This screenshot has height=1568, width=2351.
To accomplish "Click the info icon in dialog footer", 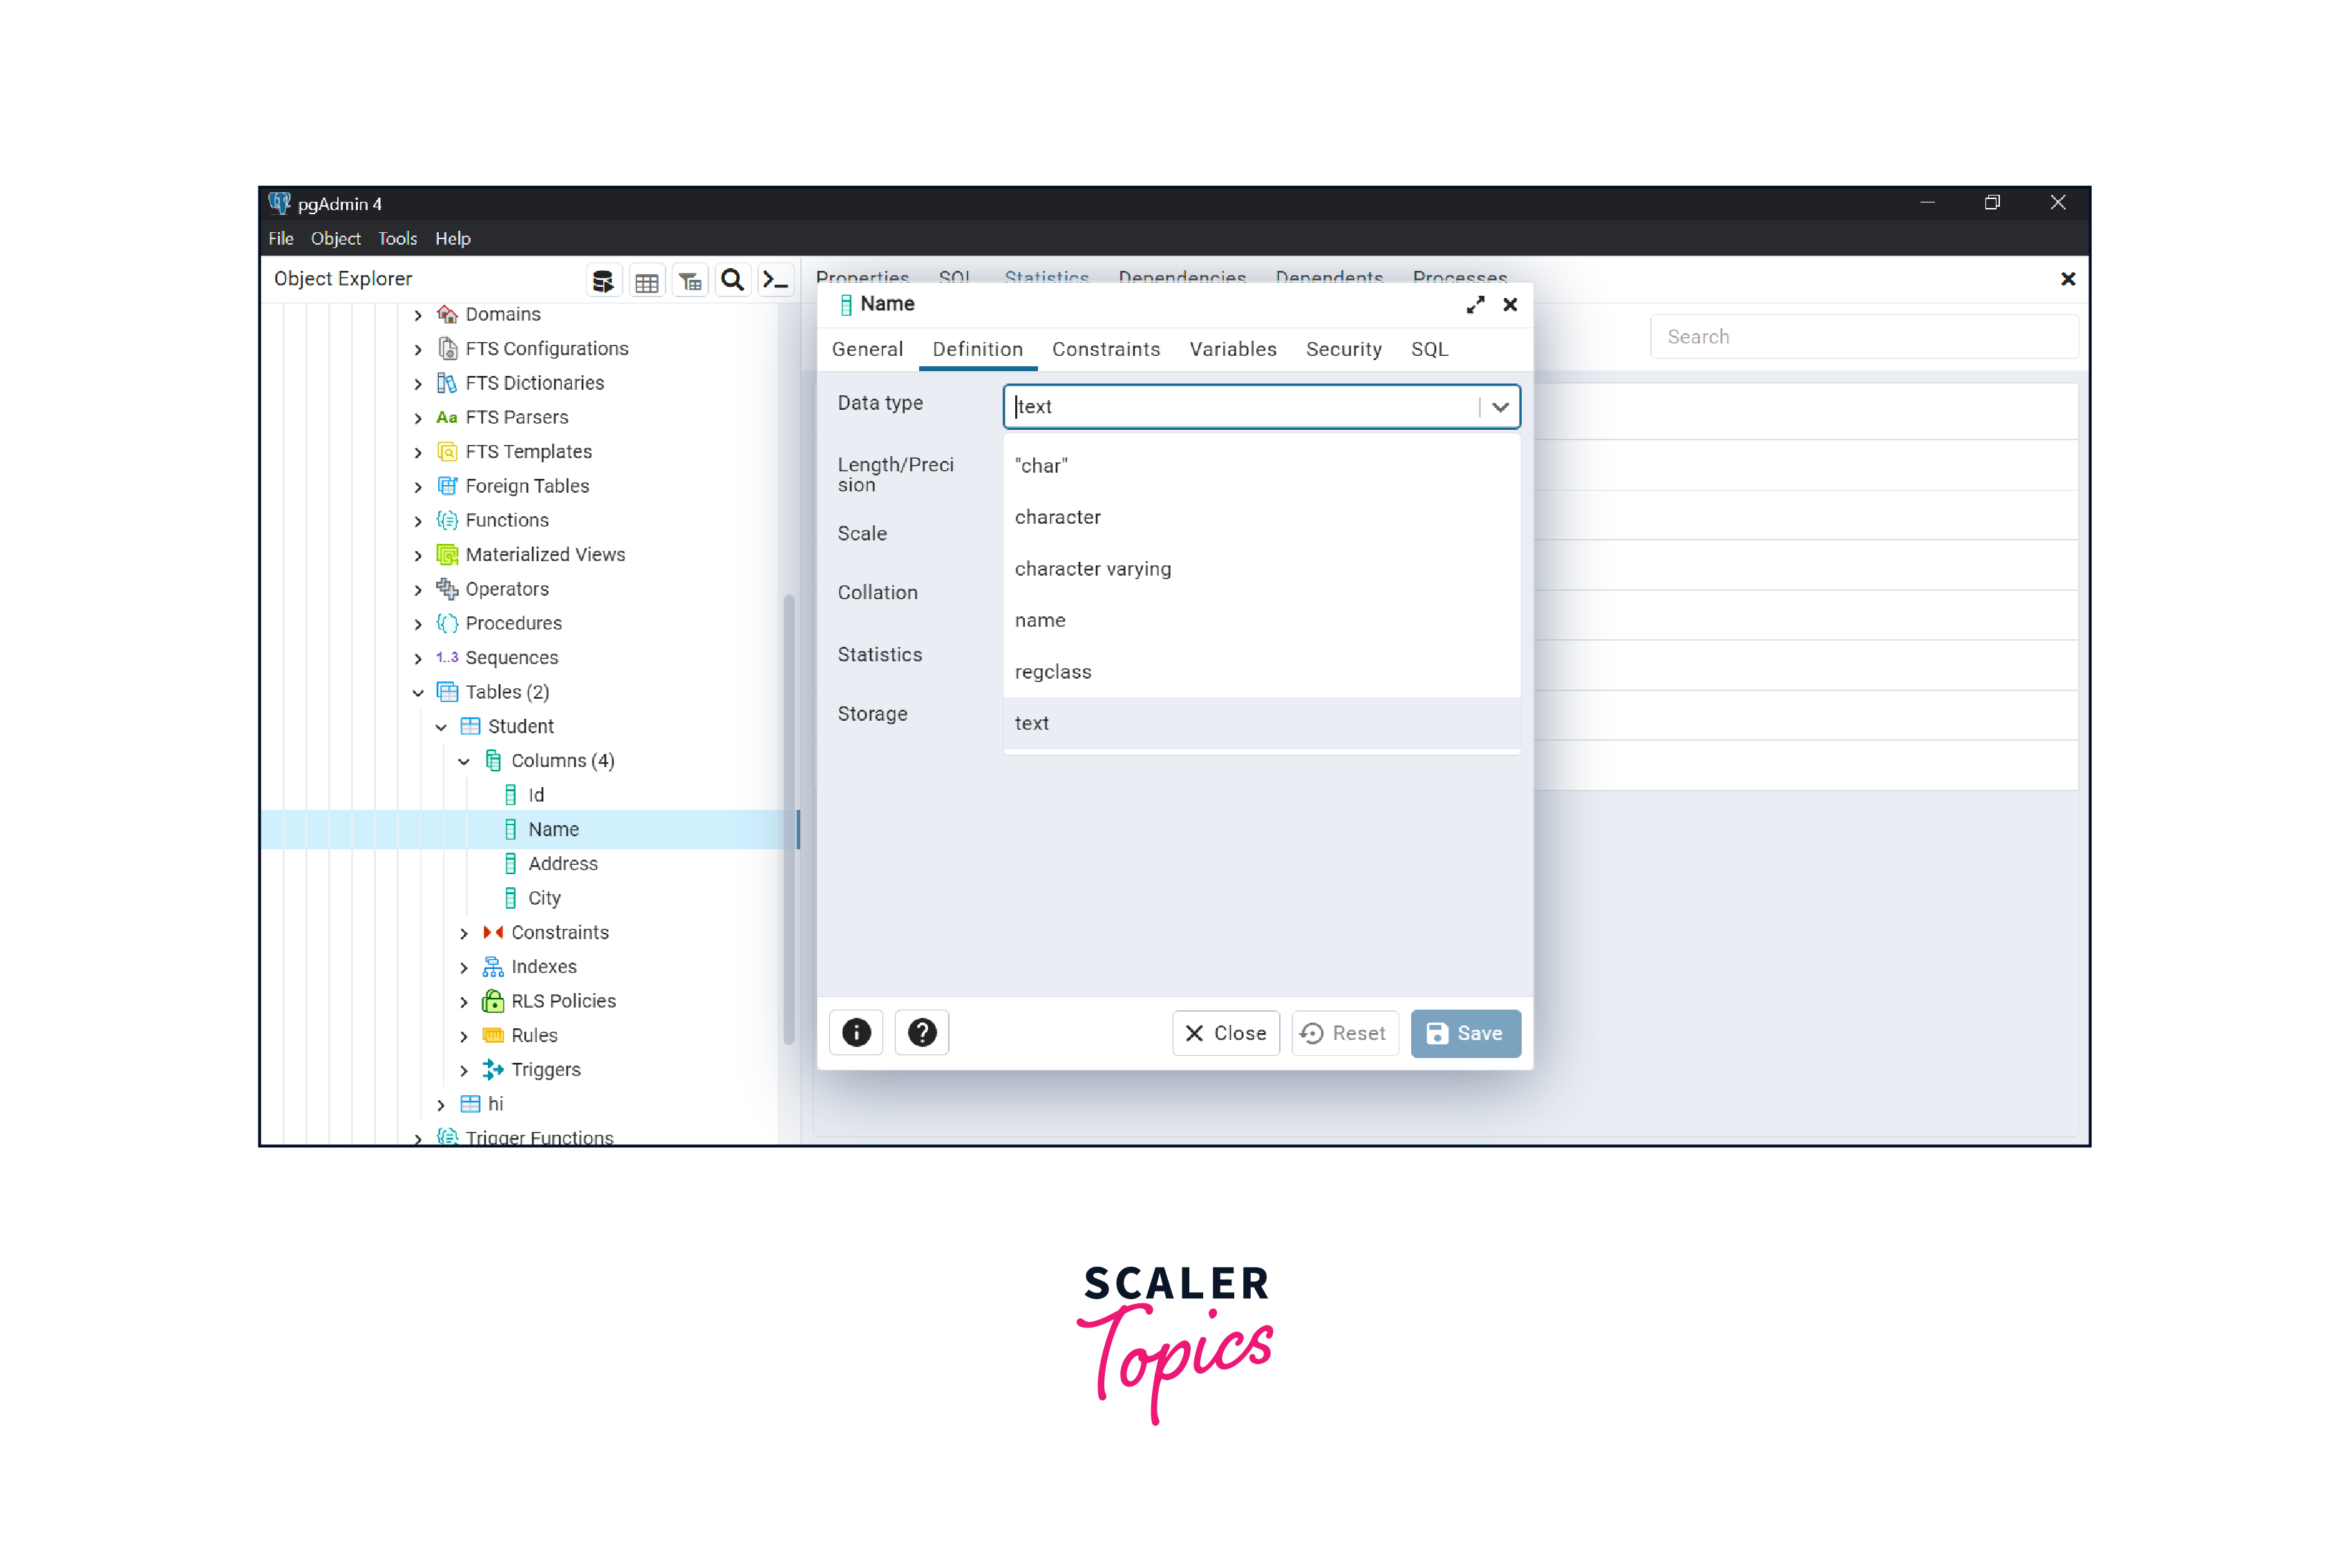I will tap(857, 1031).
